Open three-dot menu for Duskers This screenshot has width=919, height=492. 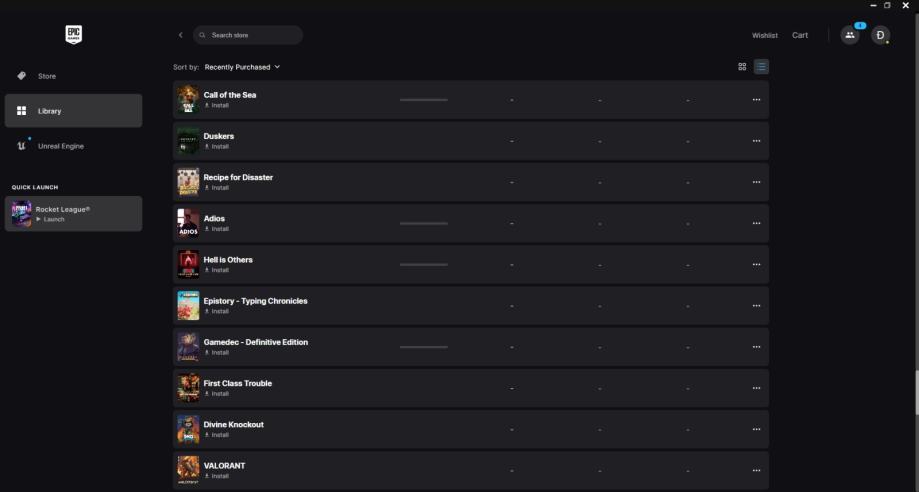[756, 141]
